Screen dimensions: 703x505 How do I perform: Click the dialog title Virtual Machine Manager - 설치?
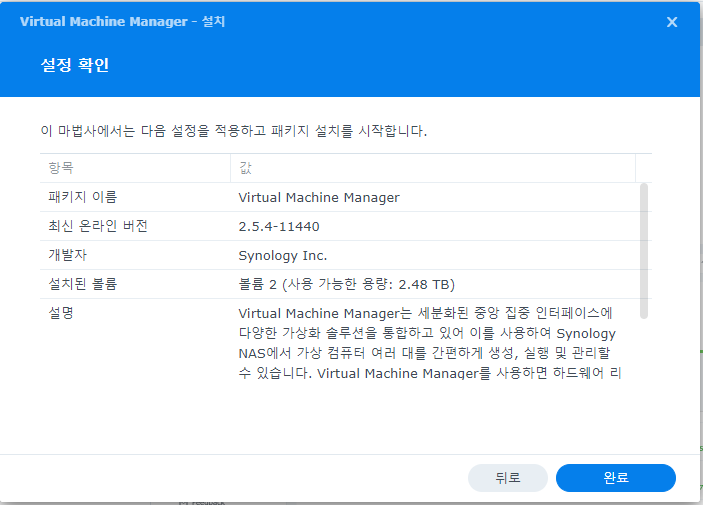click(x=122, y=22)
